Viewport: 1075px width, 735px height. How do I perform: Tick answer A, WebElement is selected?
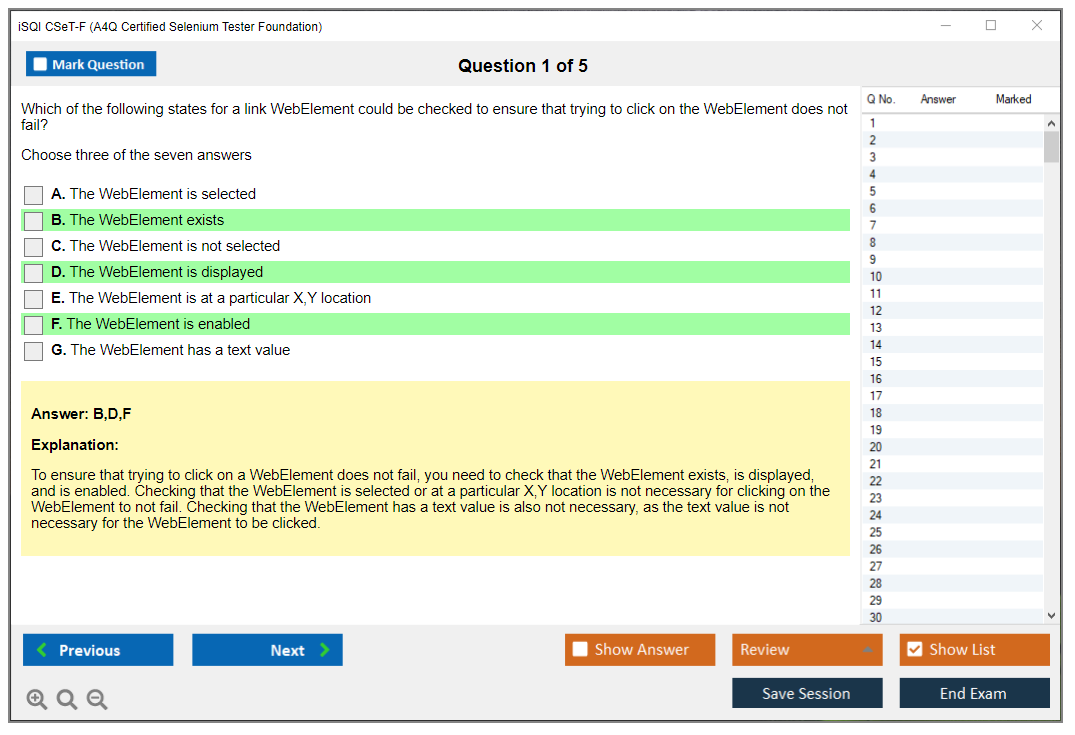pyautogui.click(x=34, y=195)
